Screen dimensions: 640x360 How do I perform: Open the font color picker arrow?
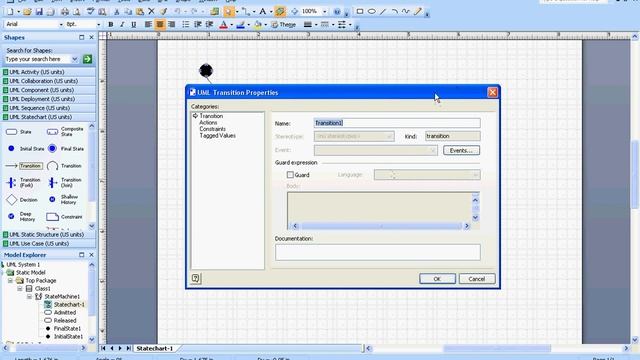(x=231, y=25)
